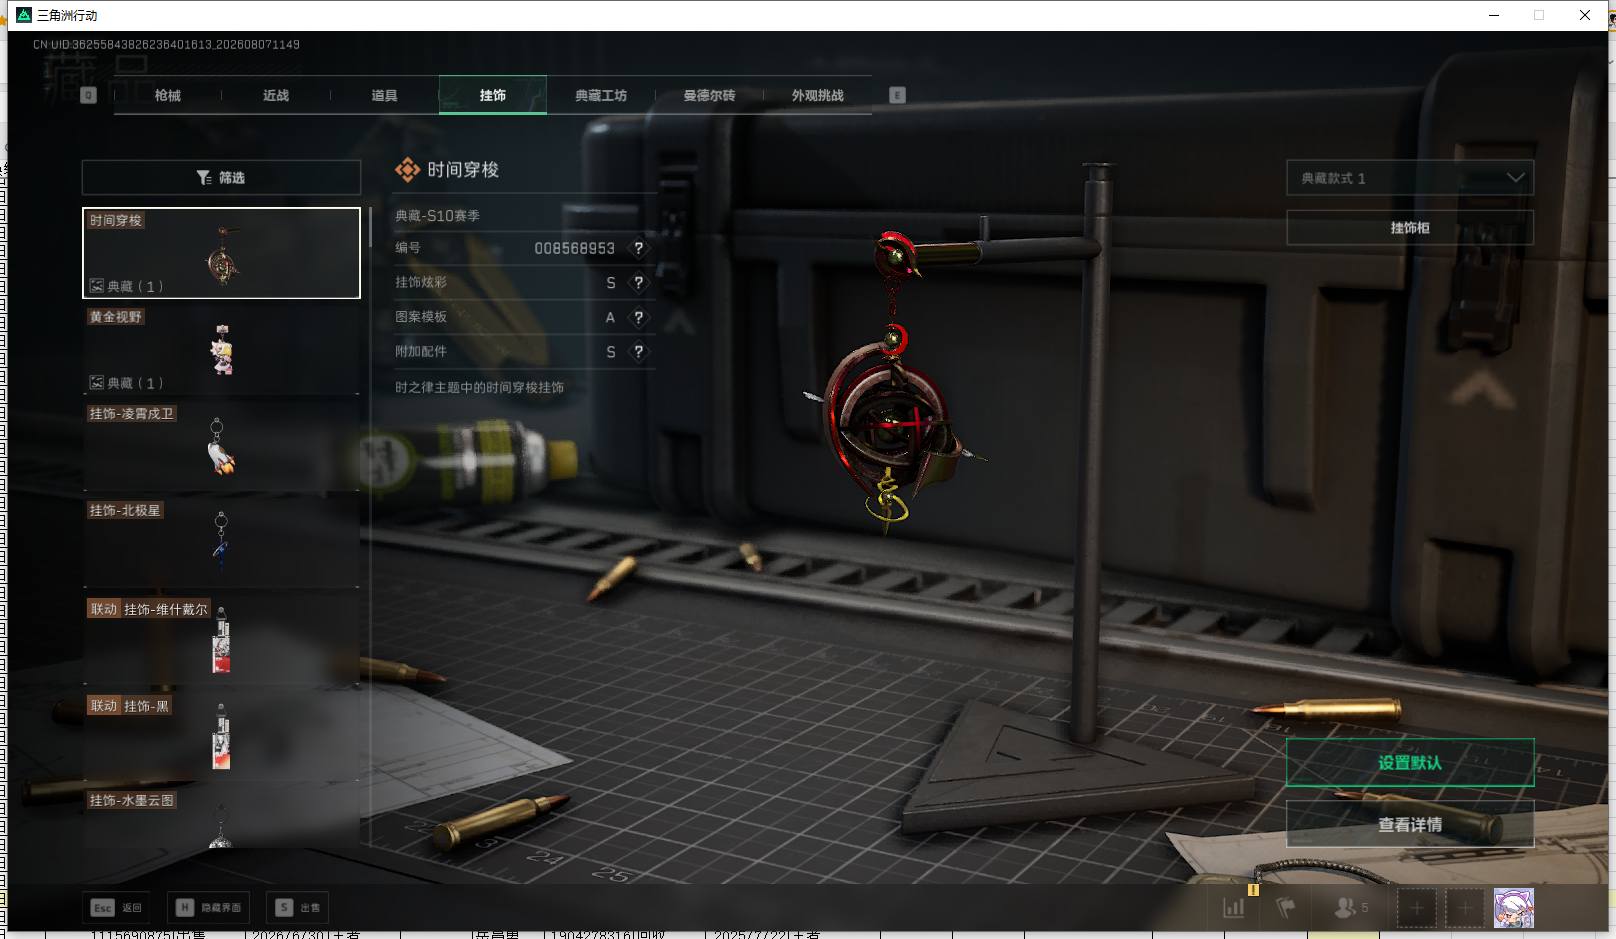Viewport: 1616px width, 939px height.
Task: Go to the 典藏工坊 tab
Action: click(x=601, y=95)
